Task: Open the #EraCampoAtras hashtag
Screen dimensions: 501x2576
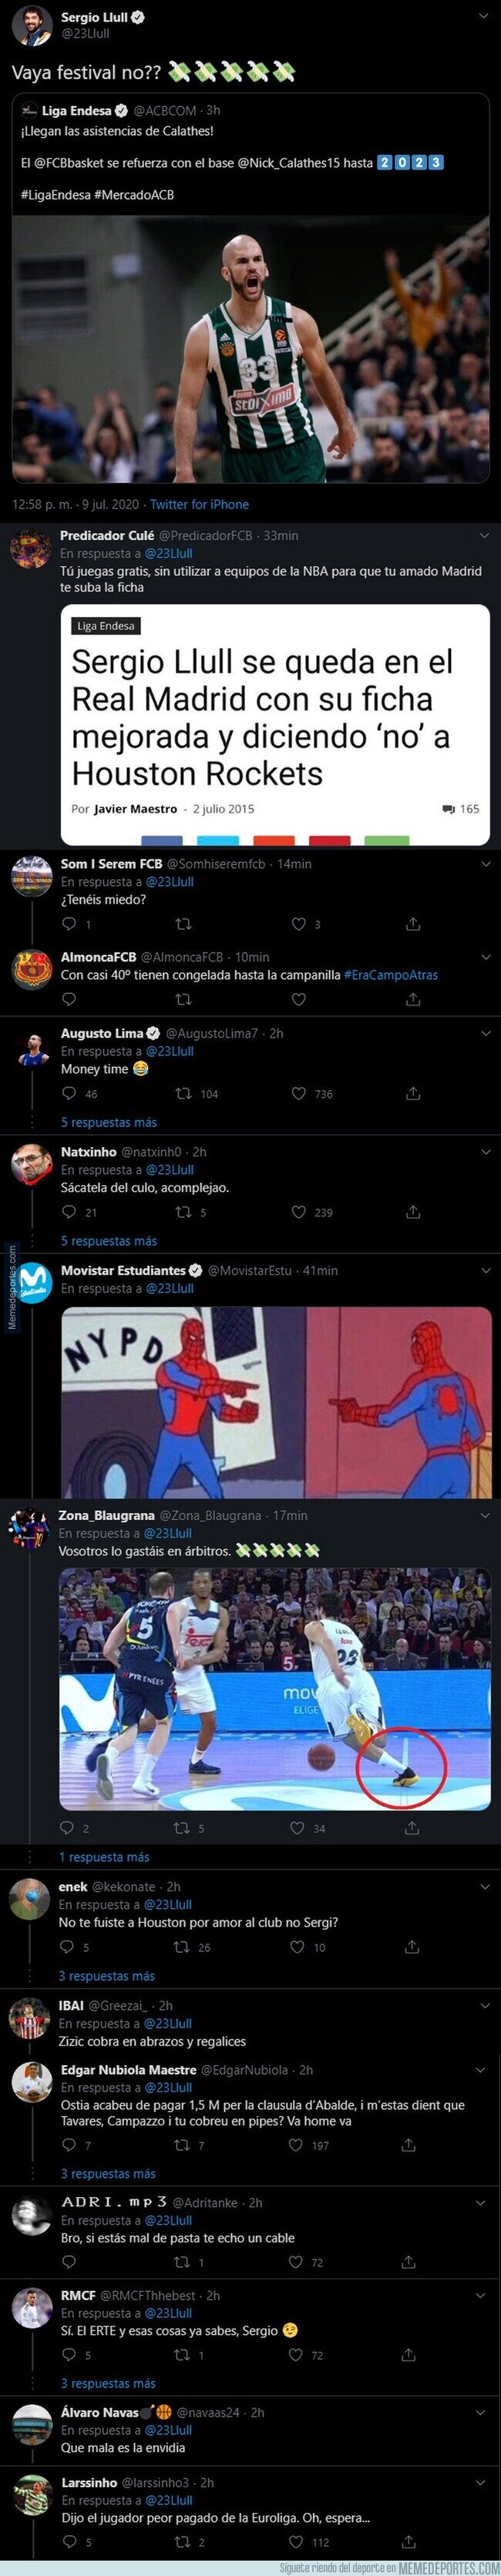Action: click(x=391, y=974)
